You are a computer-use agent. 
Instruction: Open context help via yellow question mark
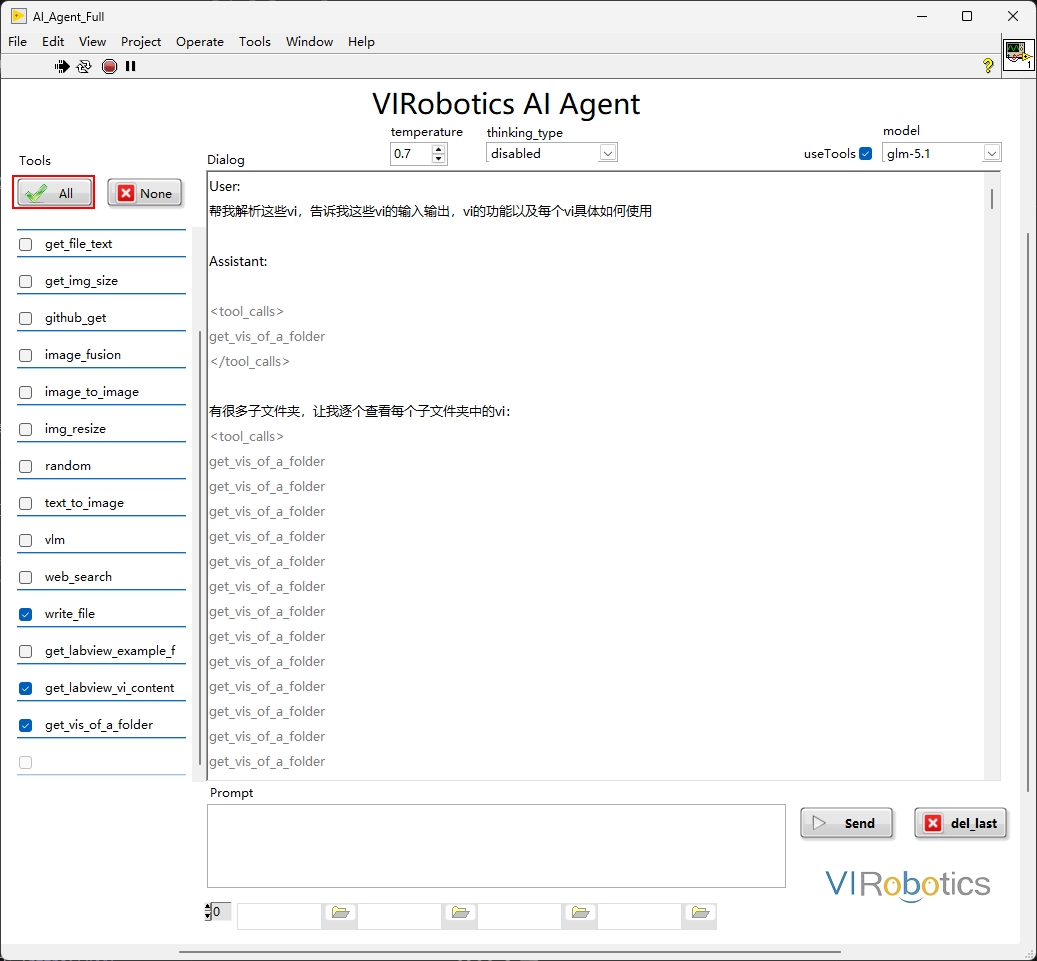(x=988, y=66)
